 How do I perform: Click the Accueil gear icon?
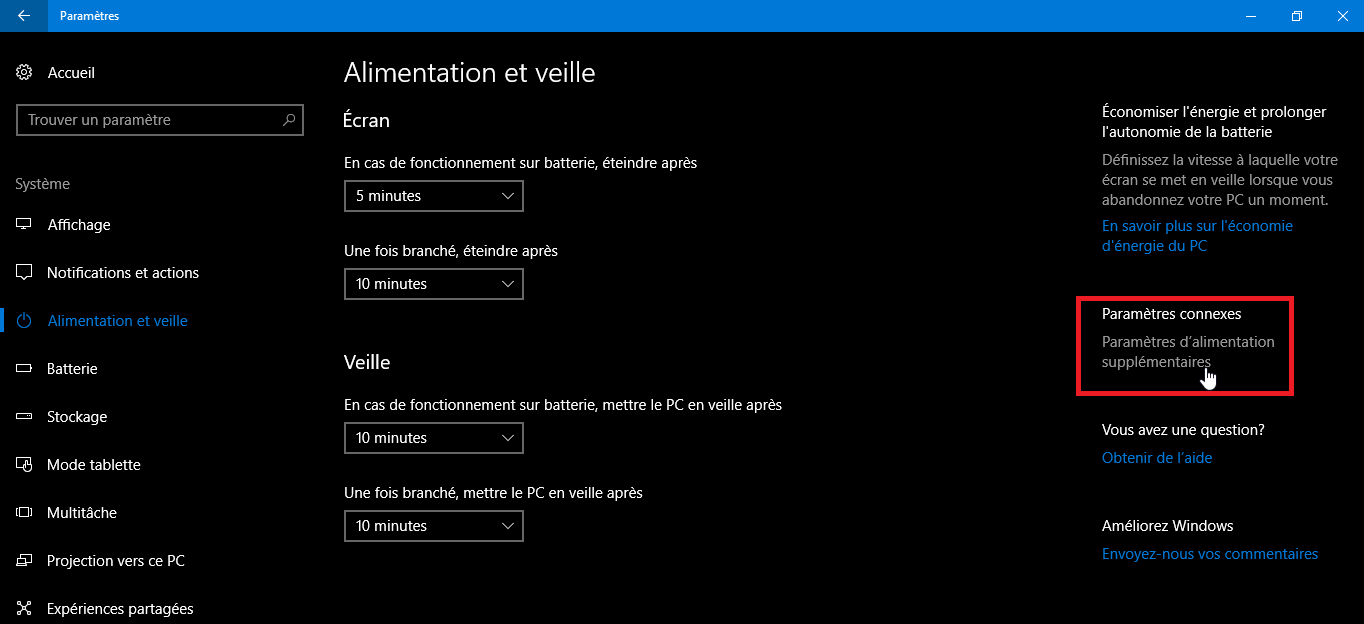[25, 73]
